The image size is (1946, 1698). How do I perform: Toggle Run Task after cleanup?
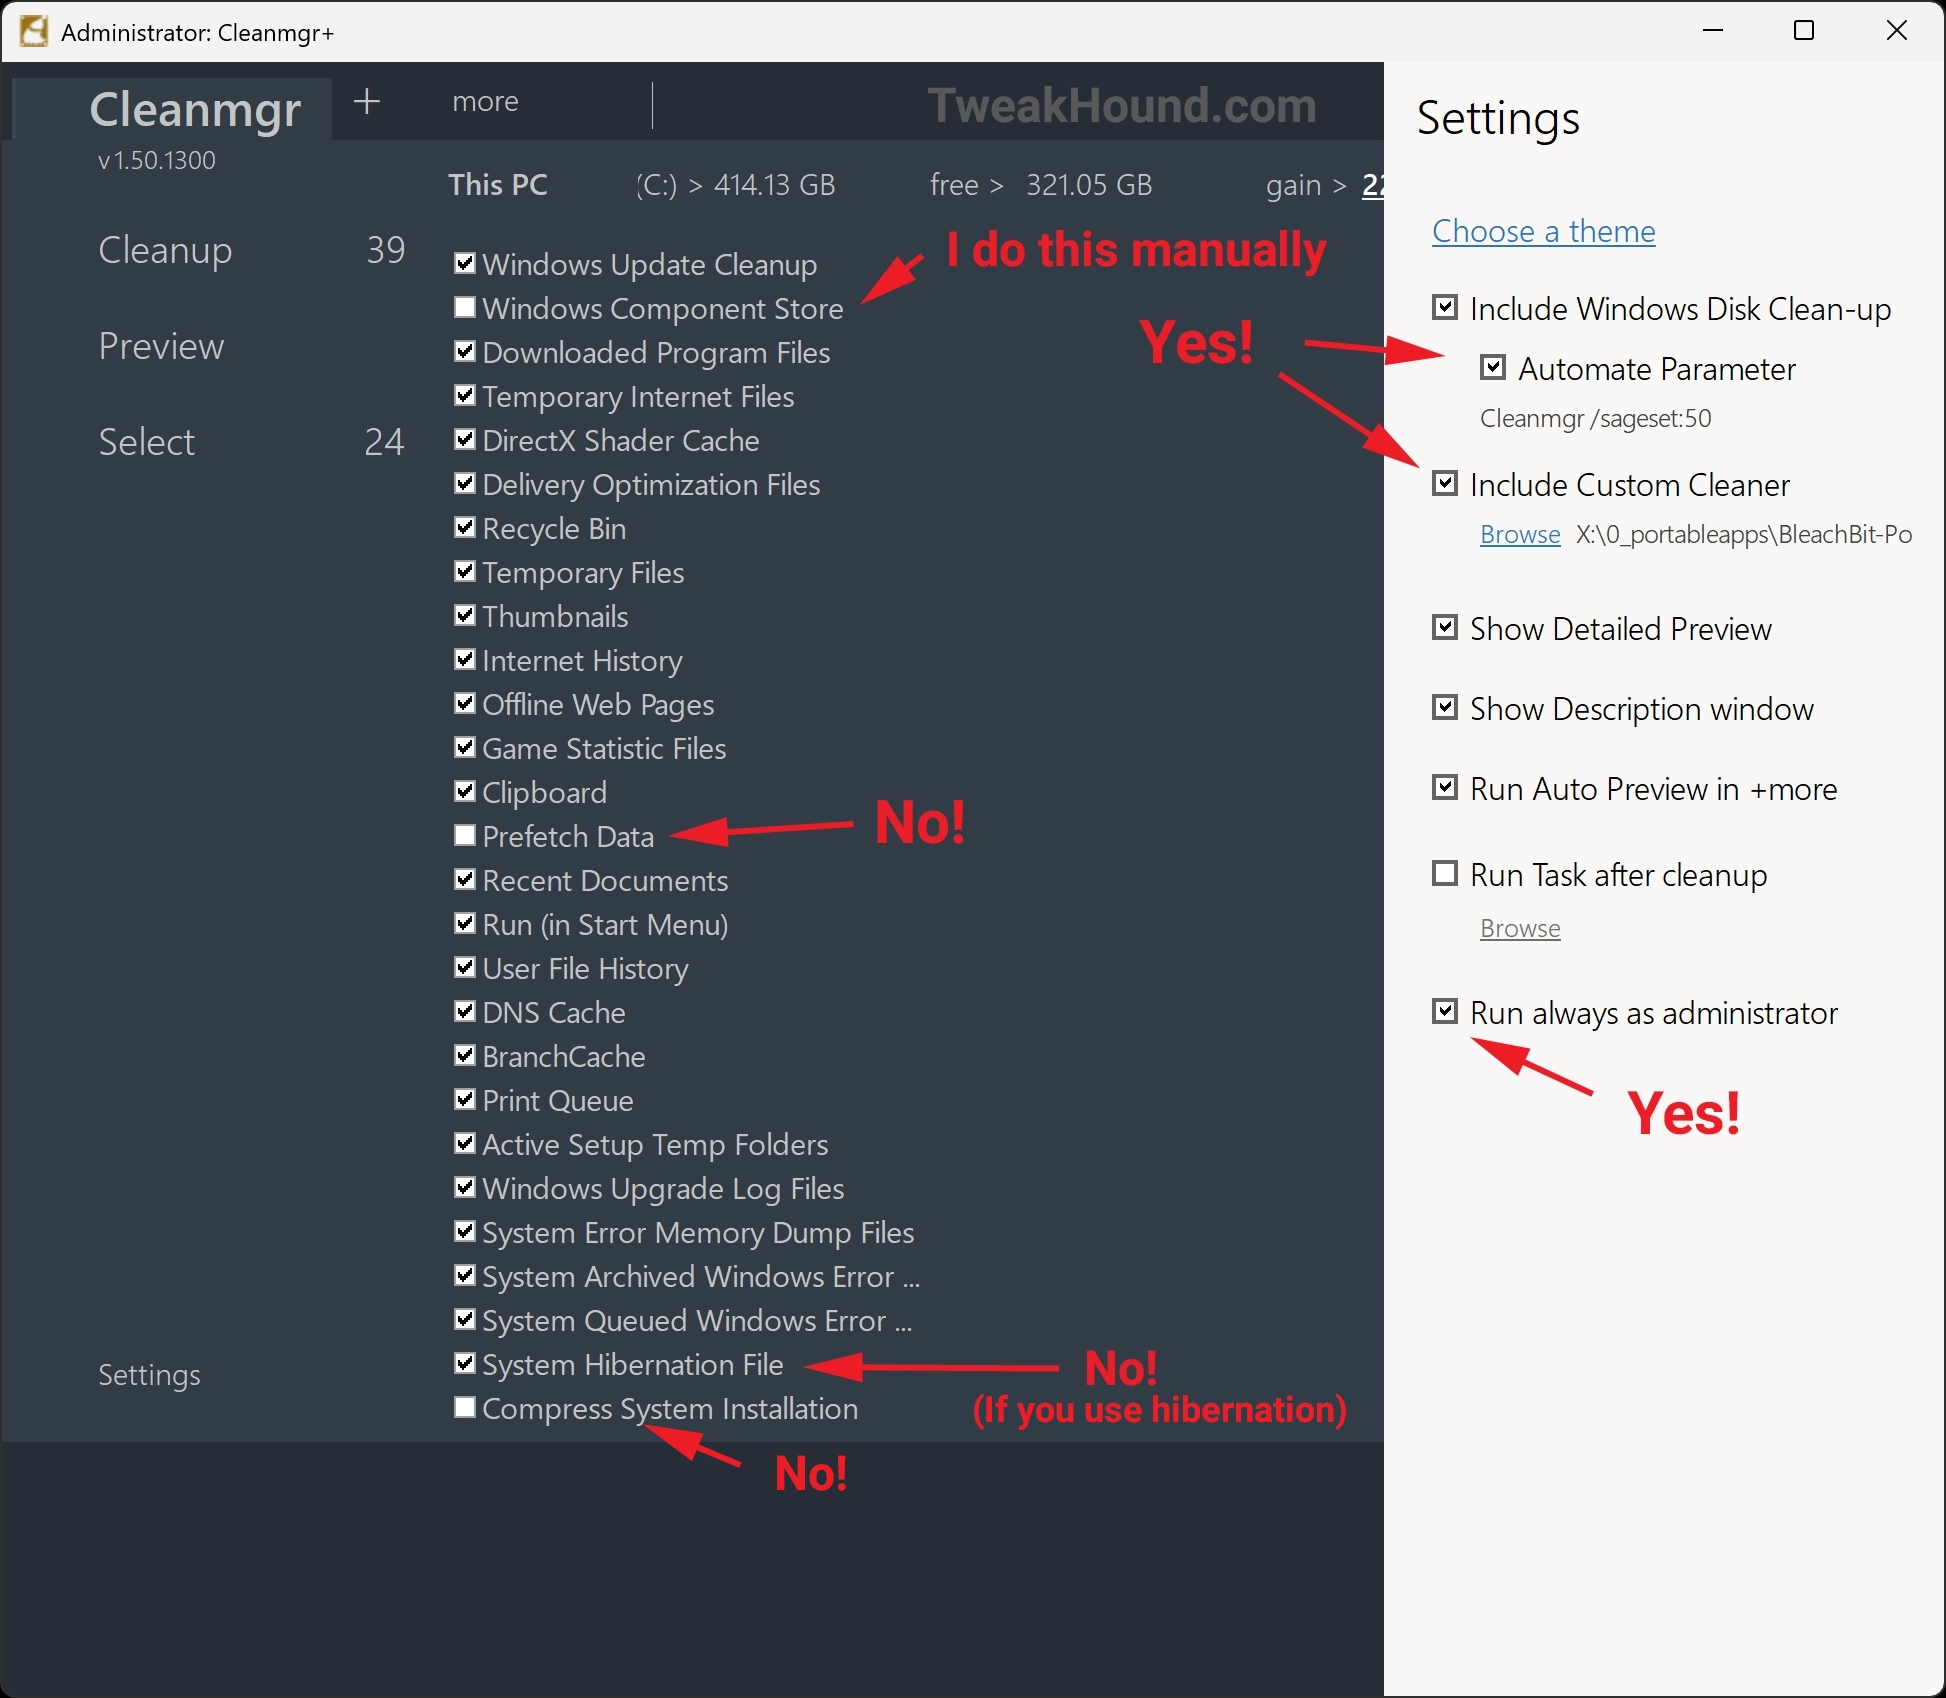1444,874
